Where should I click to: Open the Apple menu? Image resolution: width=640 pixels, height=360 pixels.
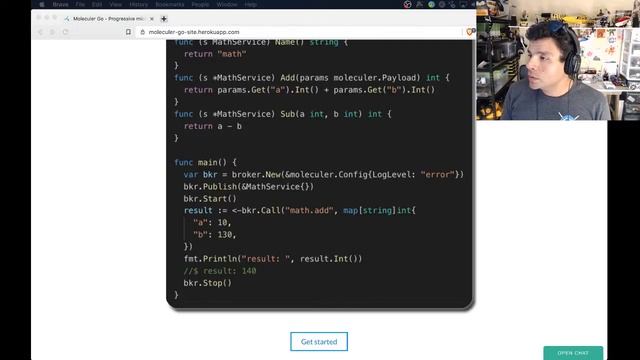(x=42, y=4)
